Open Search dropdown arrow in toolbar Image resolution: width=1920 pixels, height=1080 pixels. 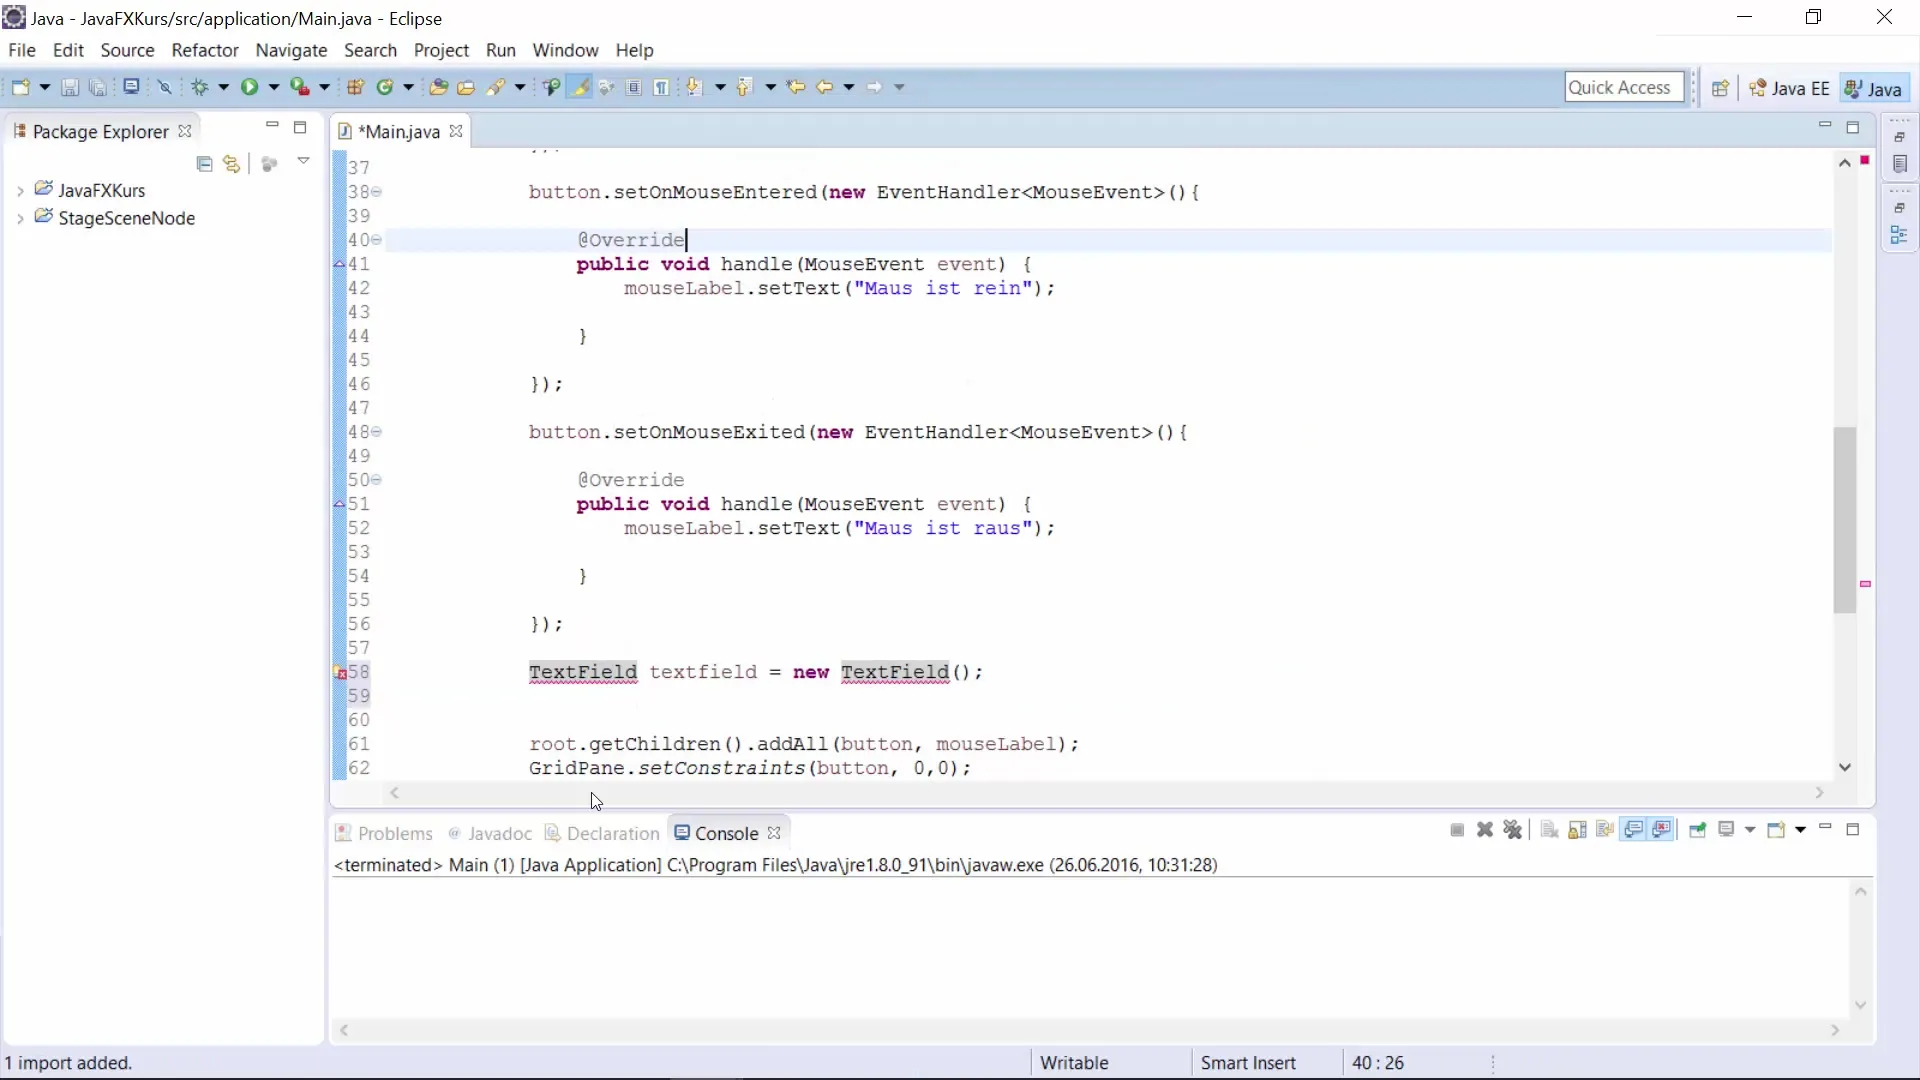coord(520,87)
